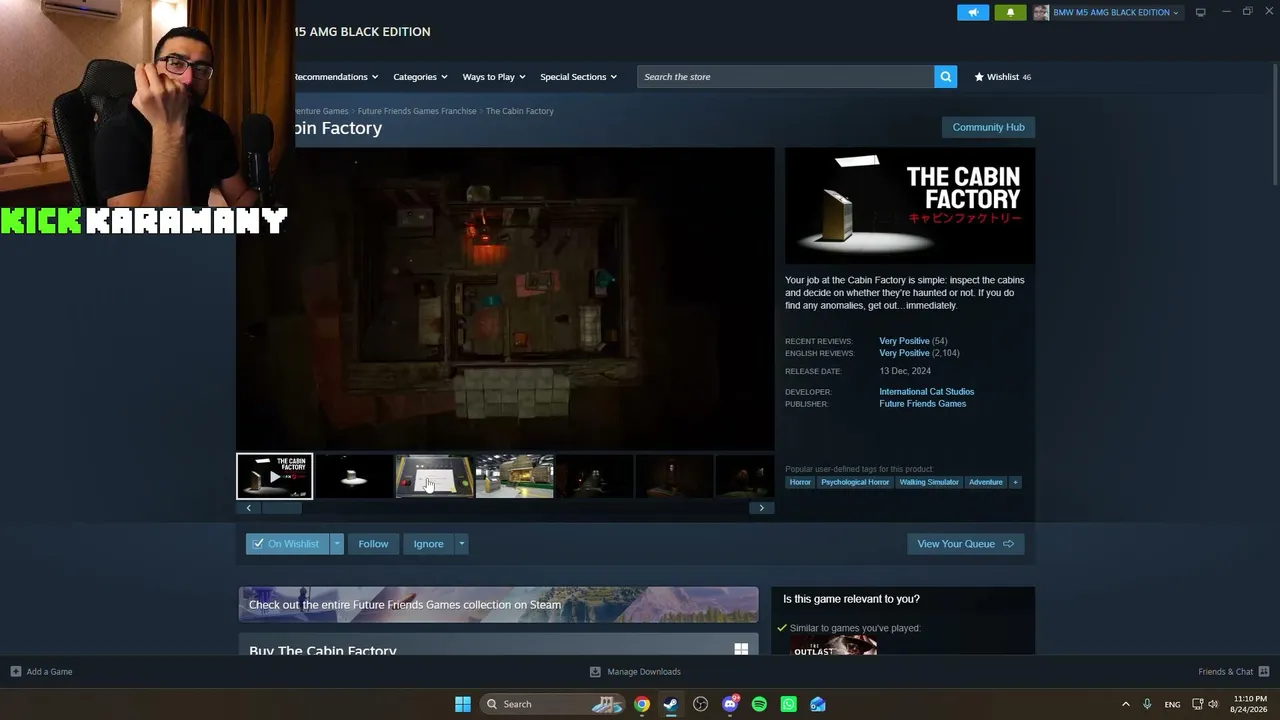Open Google Chrome from the taskbar

[642, 704]
